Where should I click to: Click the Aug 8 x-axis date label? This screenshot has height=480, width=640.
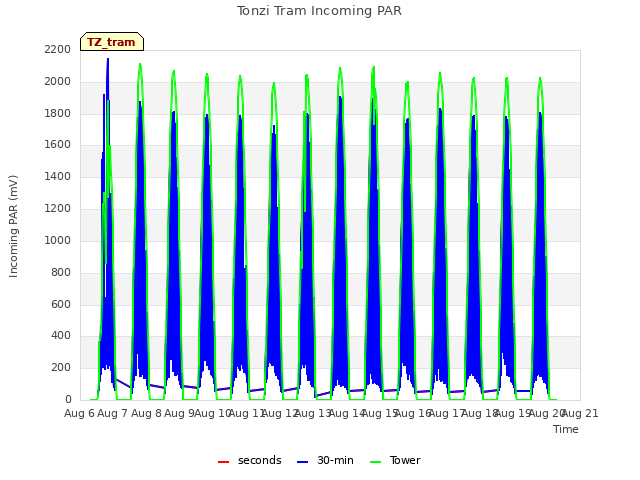pos(147,413)
